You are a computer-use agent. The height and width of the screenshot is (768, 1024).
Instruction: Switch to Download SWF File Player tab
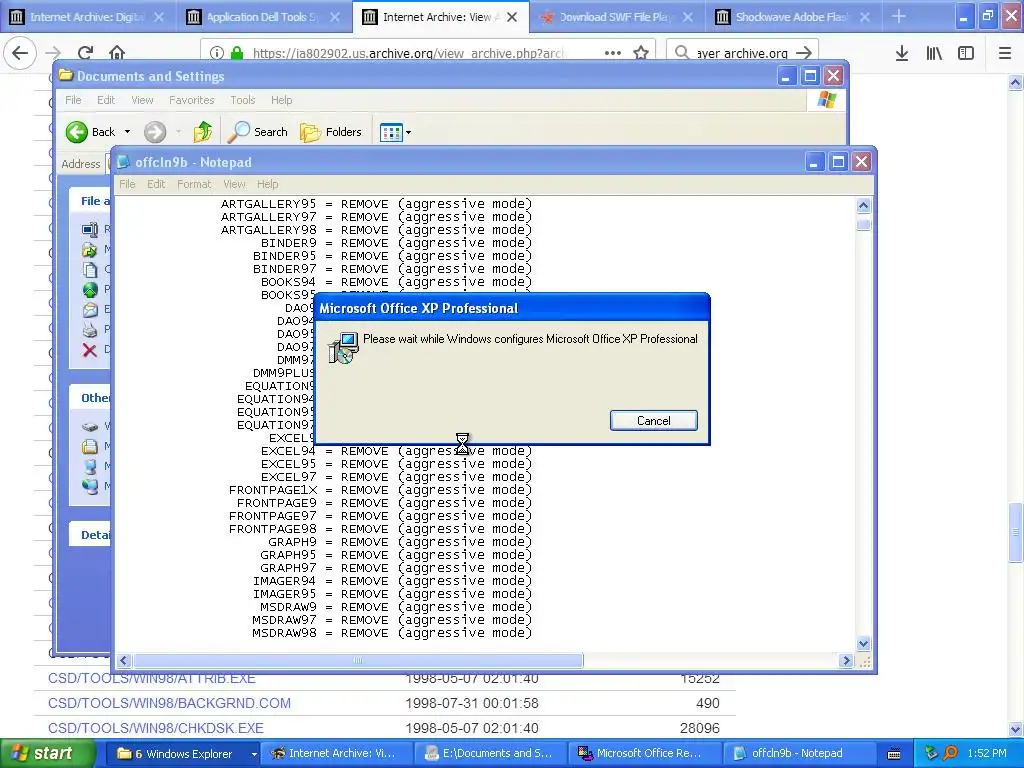[x=614, y=17]
